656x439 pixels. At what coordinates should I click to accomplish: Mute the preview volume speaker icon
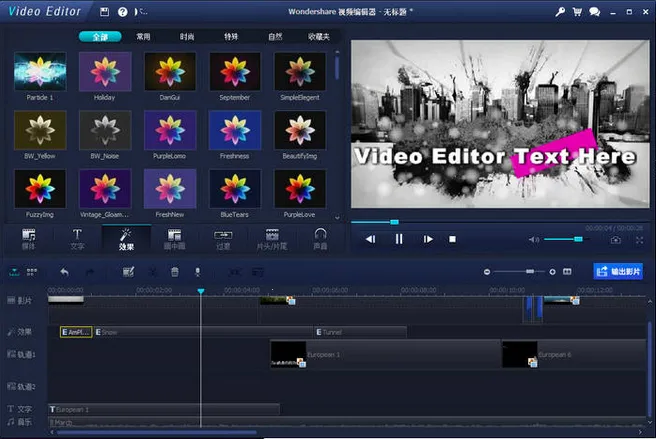[534, 239]
